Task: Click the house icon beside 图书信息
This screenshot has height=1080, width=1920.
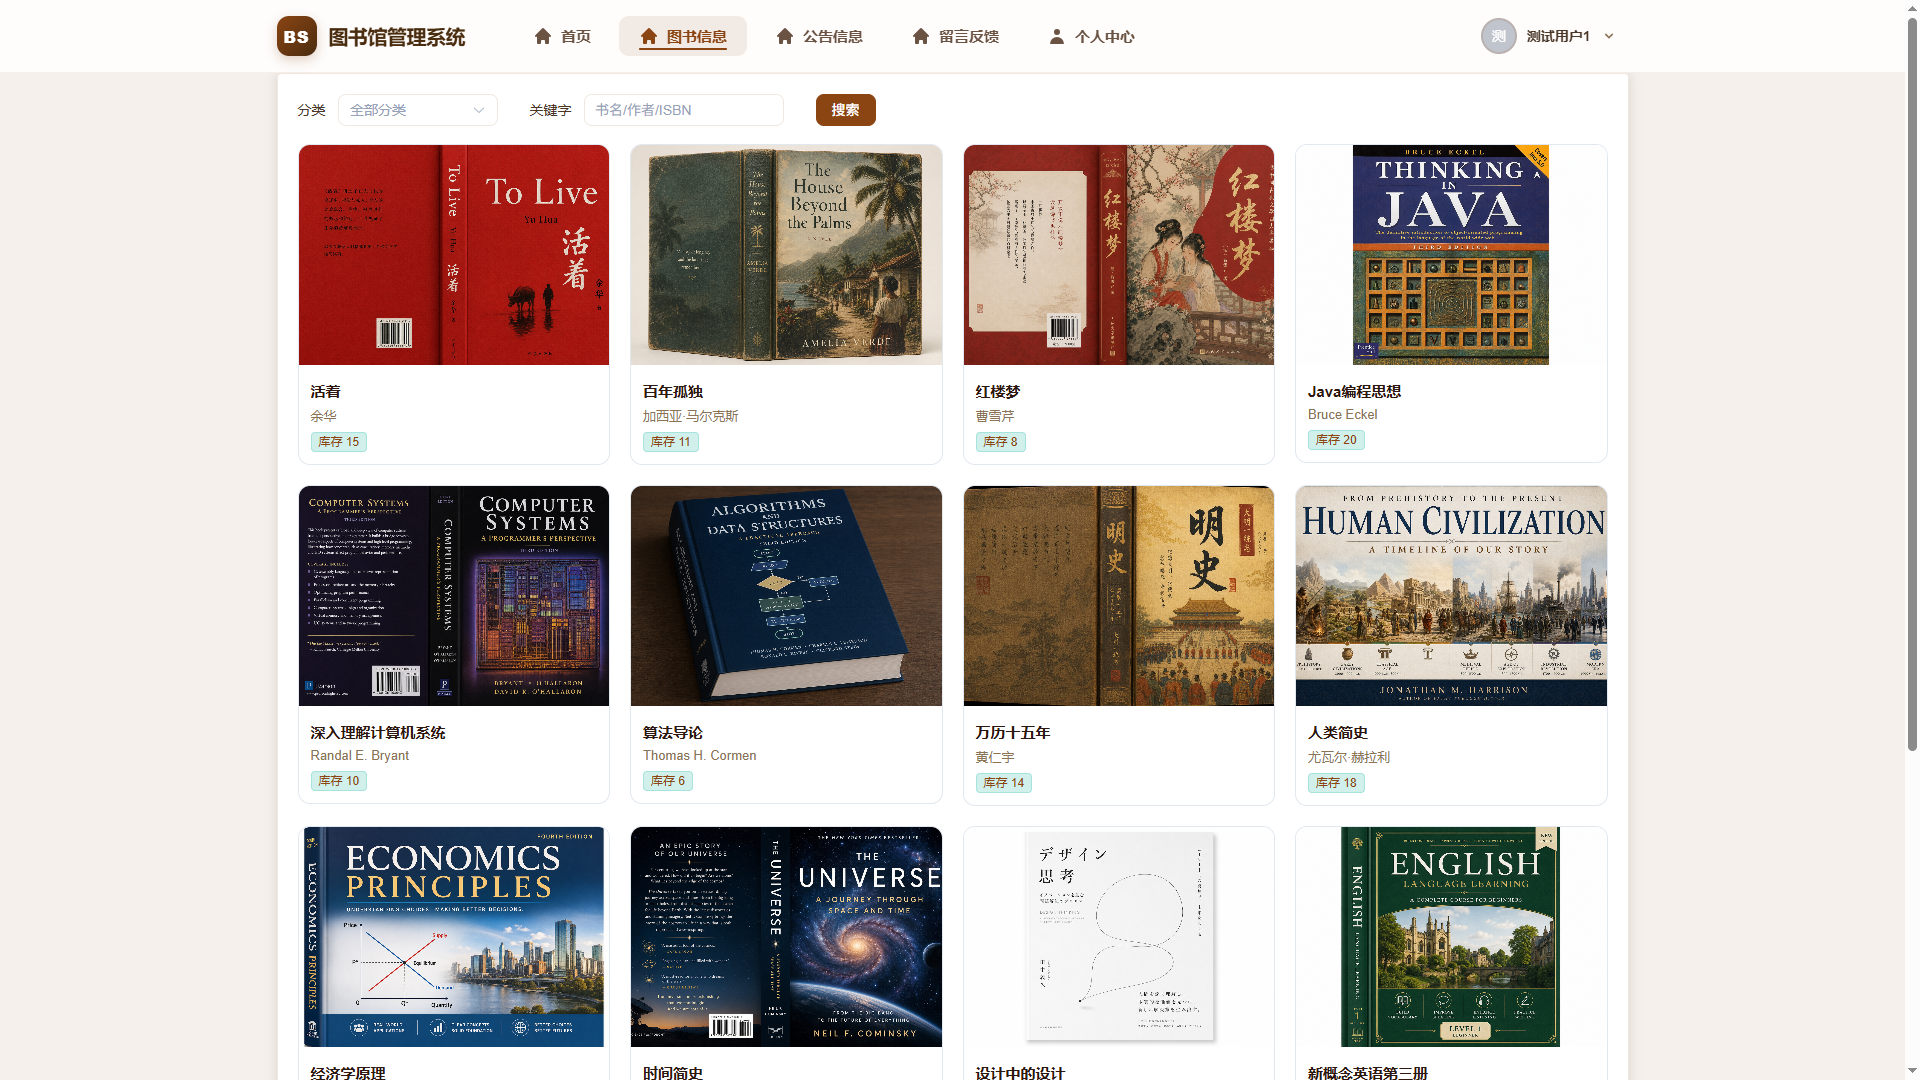Action: point(649,36)
